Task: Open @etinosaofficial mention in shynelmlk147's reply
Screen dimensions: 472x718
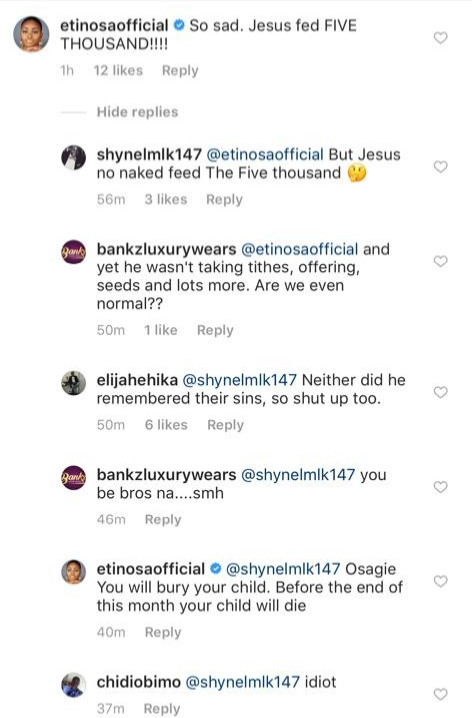Action: pos(265,155)
